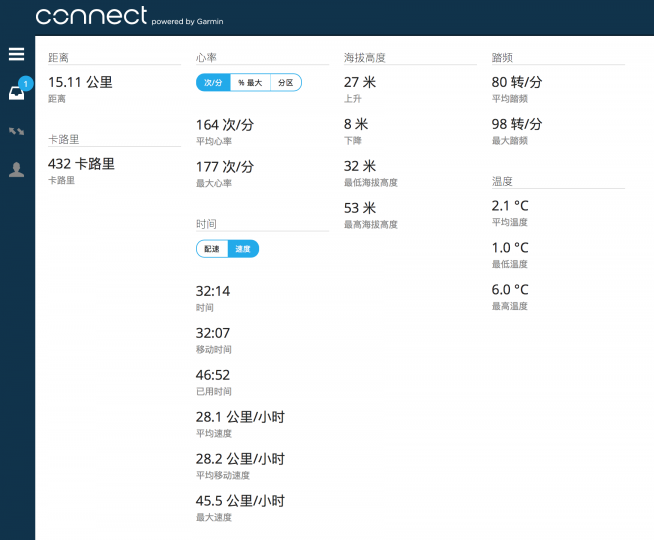Click the 432 卡路里 calorie value
This screenshot has width=654, height=540.
[x=81, y=164]
